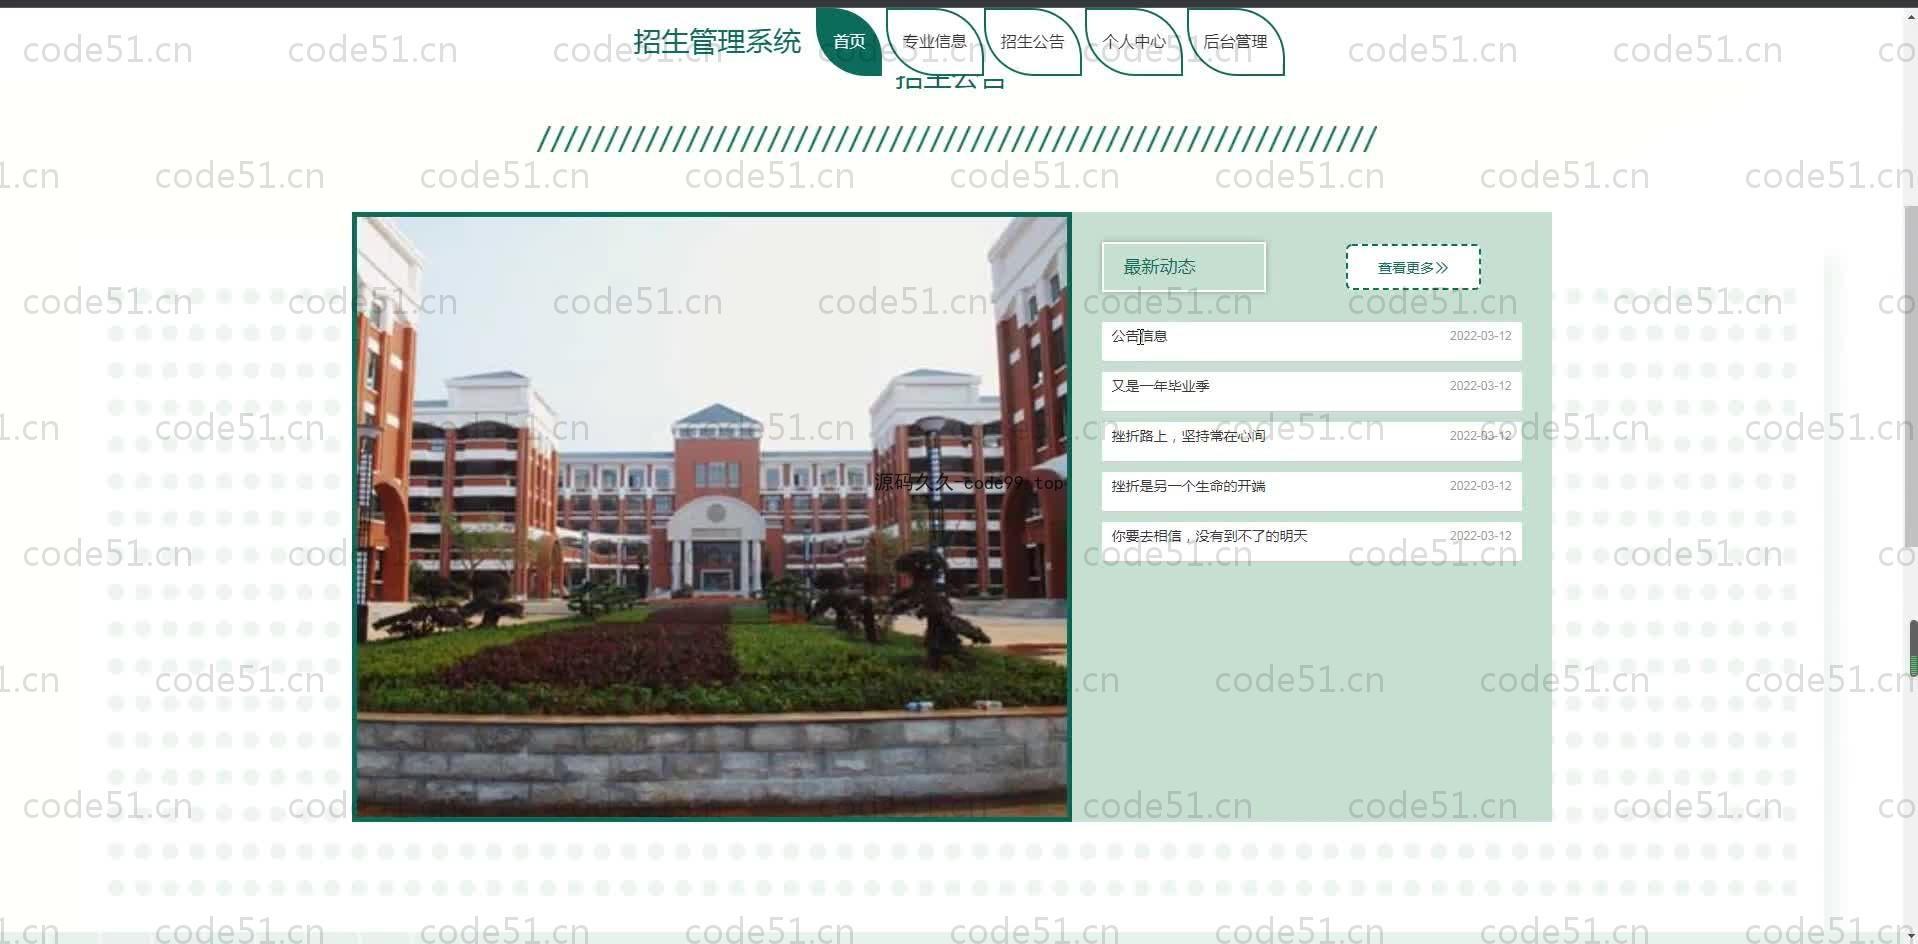Open the 招生公告 navigation tab
This screenshot has height=944, width=1918.
1032,42
